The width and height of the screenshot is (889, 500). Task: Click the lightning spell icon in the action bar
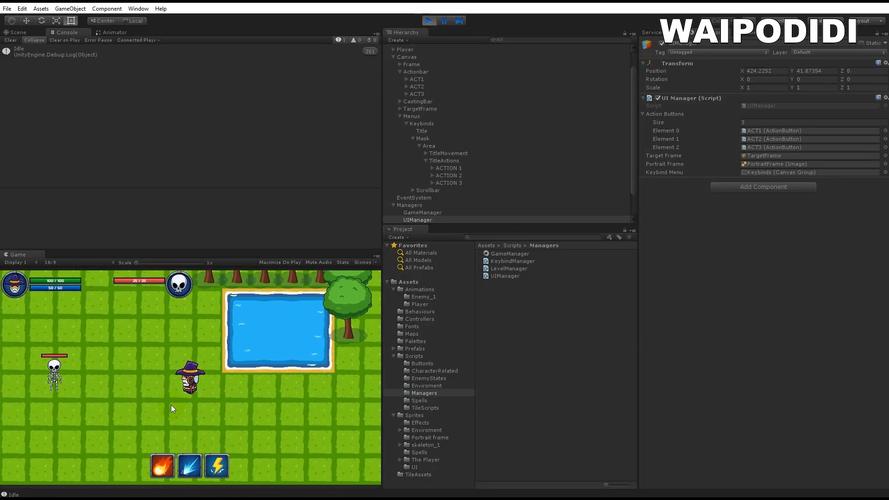click(x=216, y=466)
